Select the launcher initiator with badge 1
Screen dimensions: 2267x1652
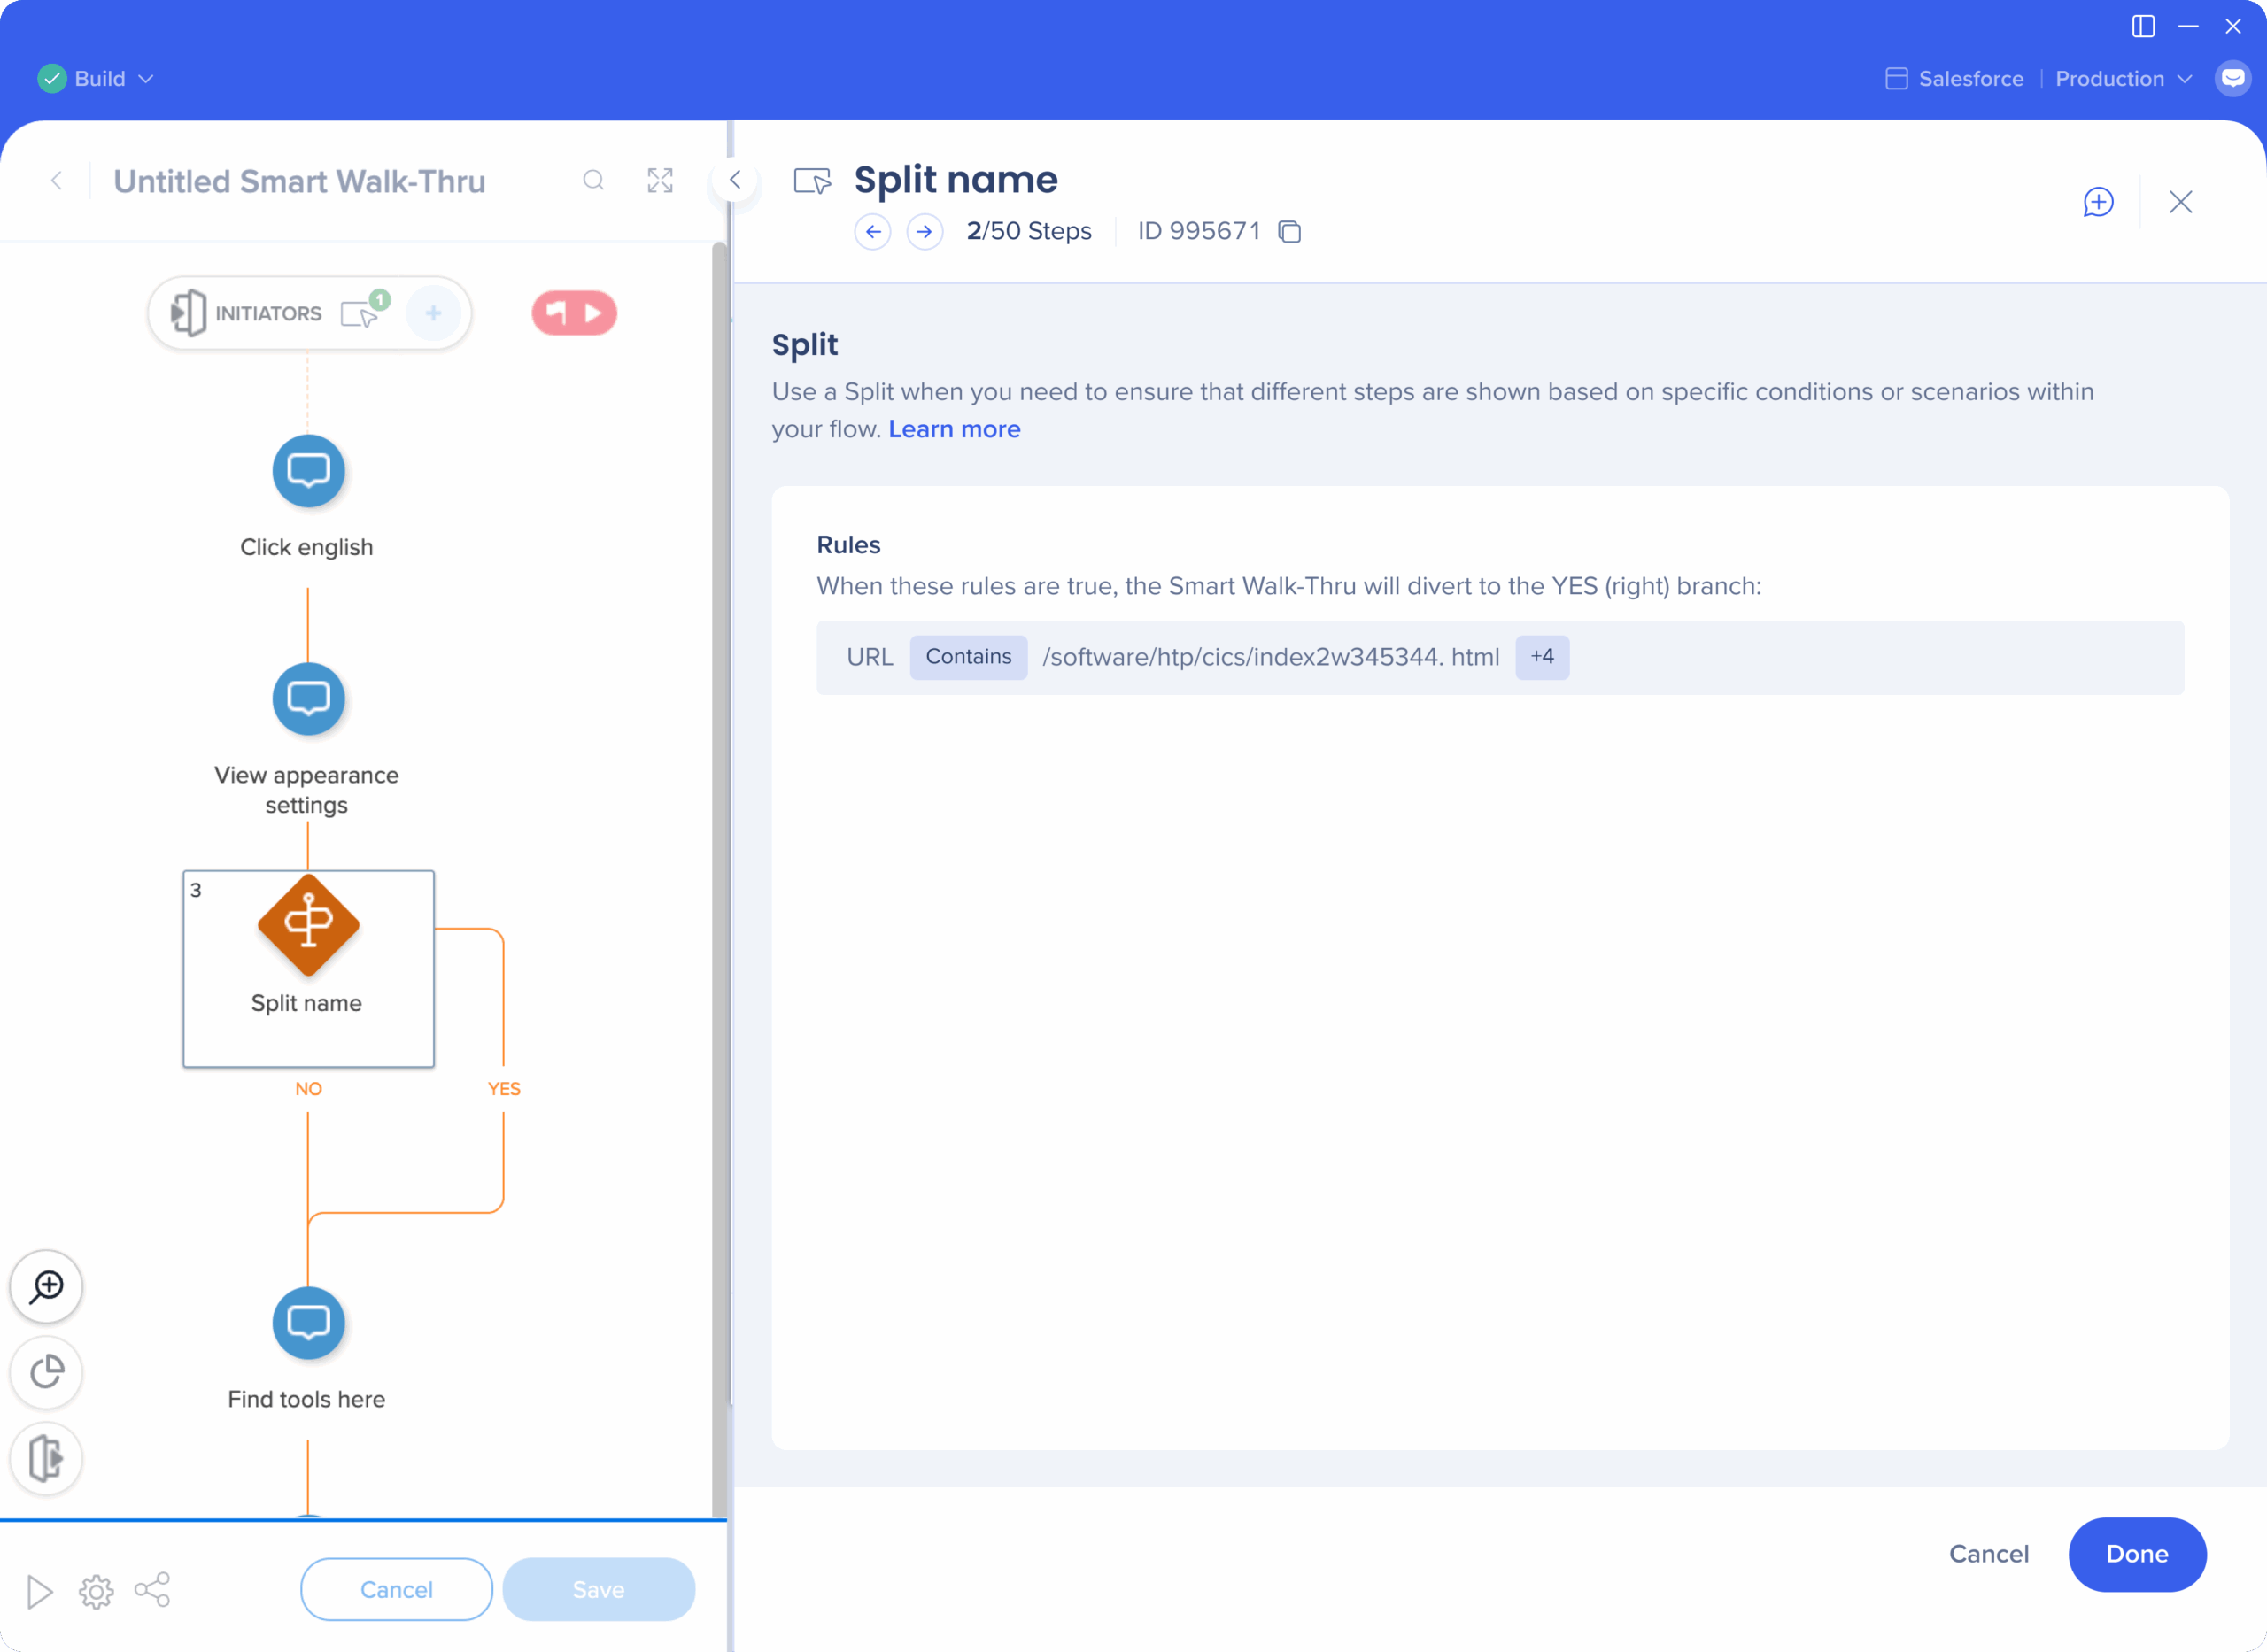pyautogui.click(x=362, y=311)
